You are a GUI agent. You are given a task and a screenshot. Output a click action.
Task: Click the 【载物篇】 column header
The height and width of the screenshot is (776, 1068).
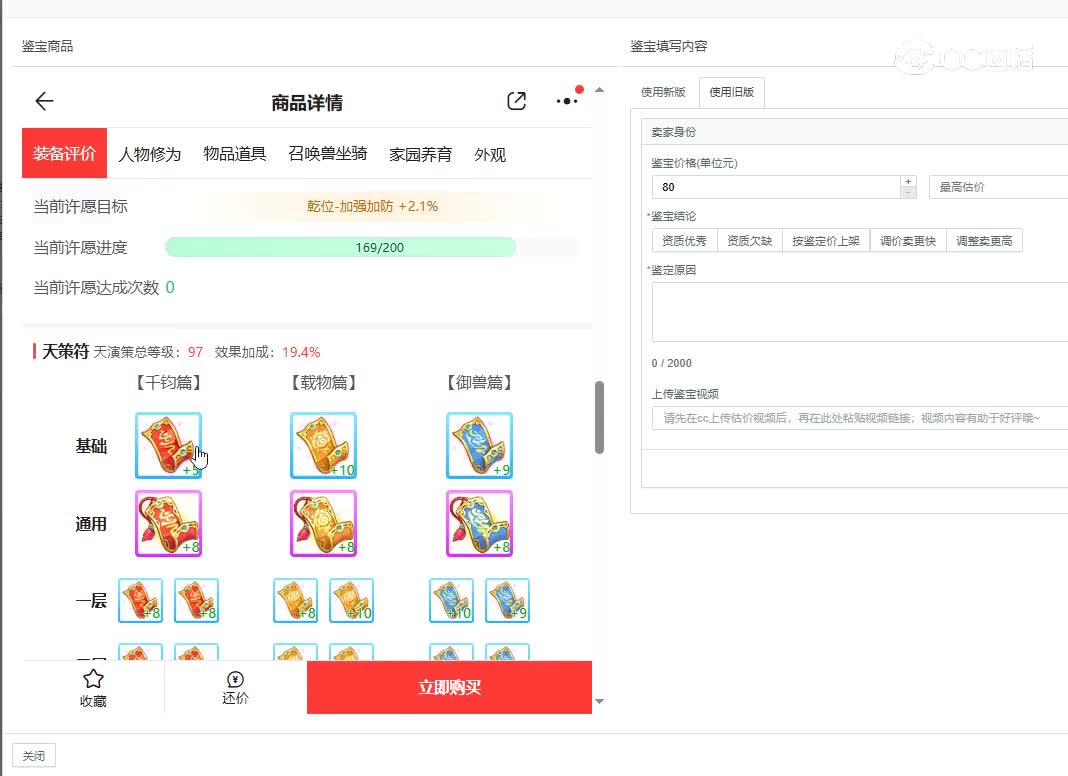tap(324, 382)
